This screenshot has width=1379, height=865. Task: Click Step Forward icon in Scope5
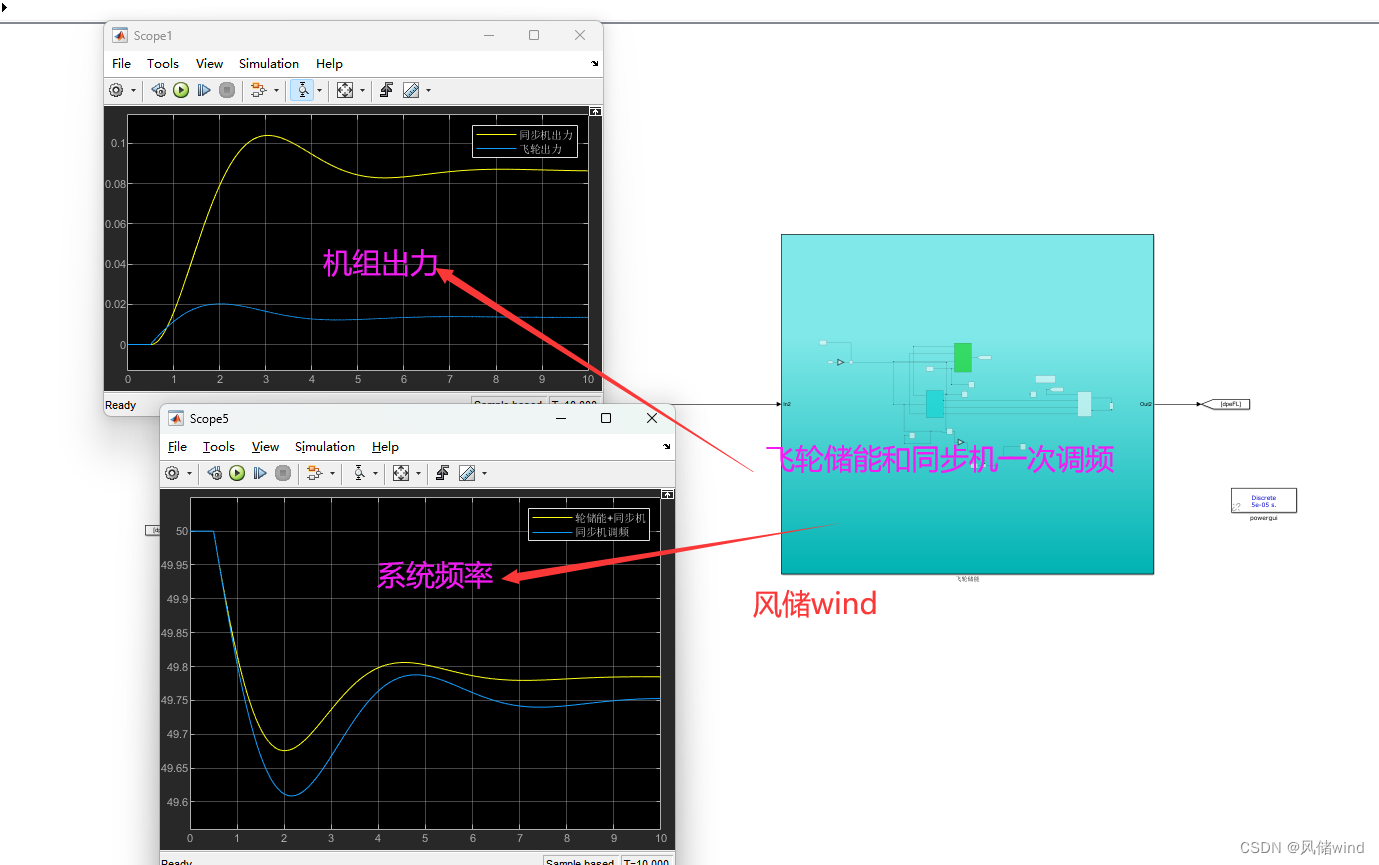tap(260, 473)
